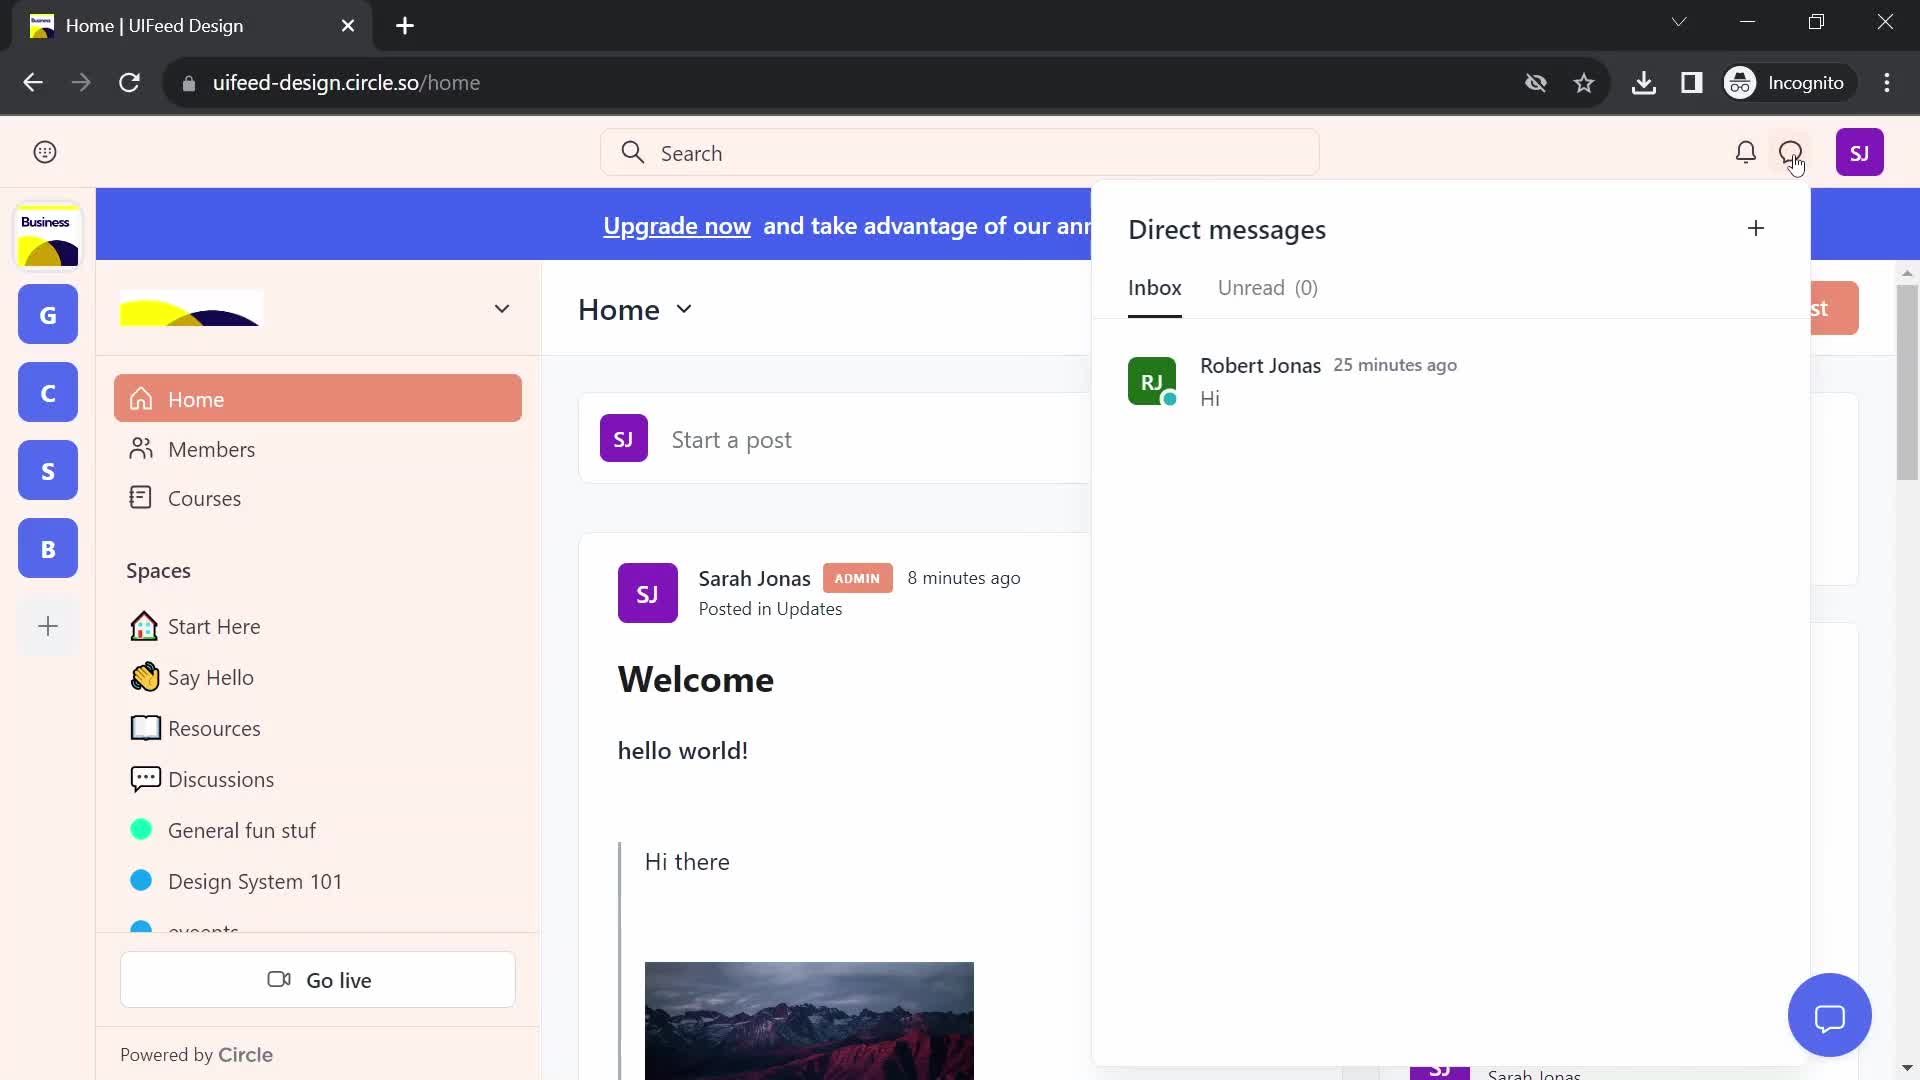Switch to the Unread (0) tab
The width and height of the screenshot is (1920, 1080).
click(1266, 287)
